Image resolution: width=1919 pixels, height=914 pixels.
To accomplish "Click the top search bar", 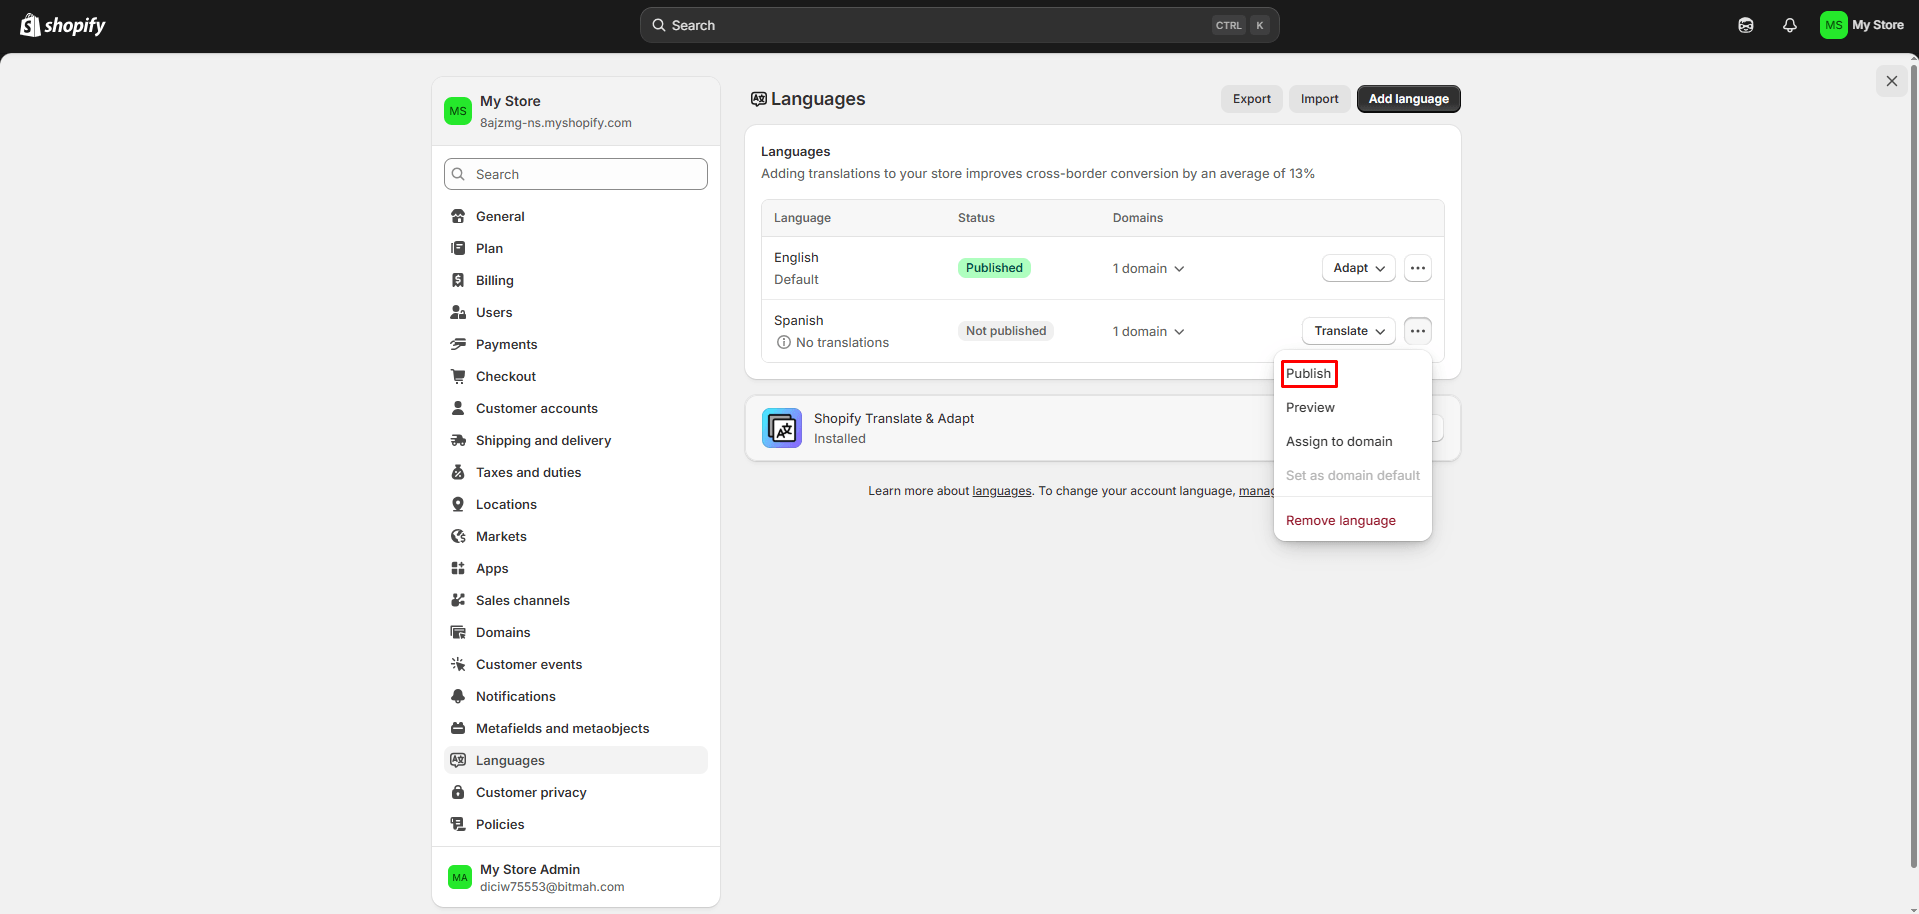I will tap(959, 25).
